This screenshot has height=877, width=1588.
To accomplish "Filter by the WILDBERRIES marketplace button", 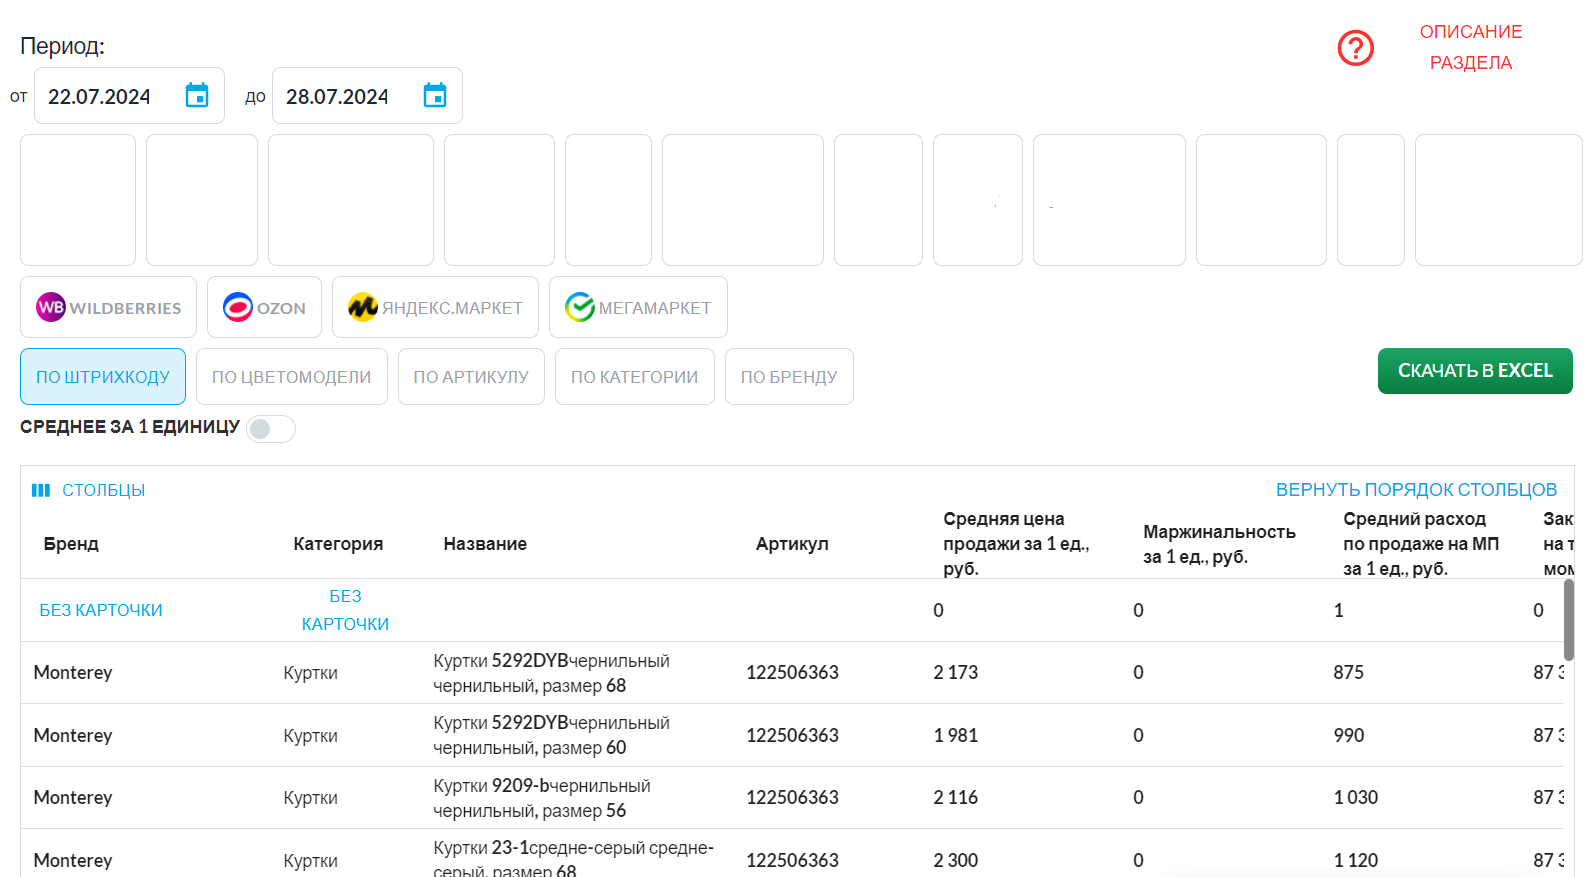I will [x=108, y=307].
